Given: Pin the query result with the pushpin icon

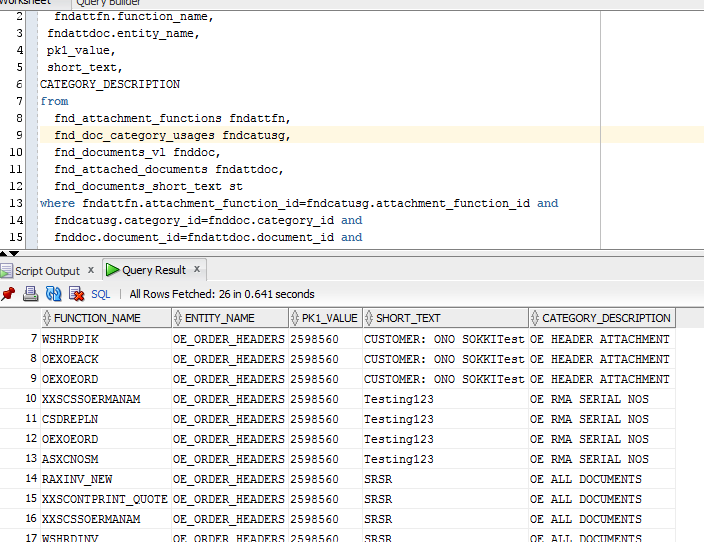Looking at the screenshot, I should click(8, 294).
